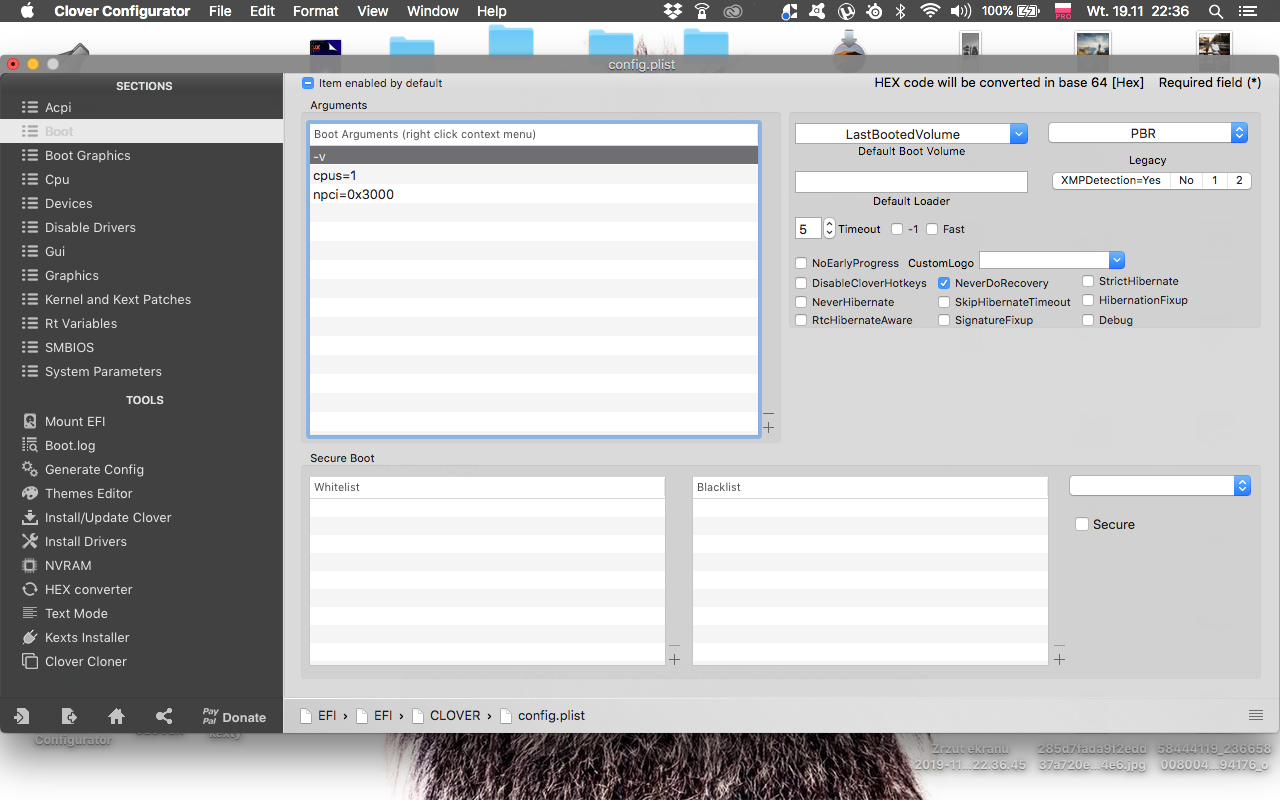The width and height of the screenshot is (1280, 800).
Task: Enable the RtcHibernateAware checkbox
Action: coord(801,320)
